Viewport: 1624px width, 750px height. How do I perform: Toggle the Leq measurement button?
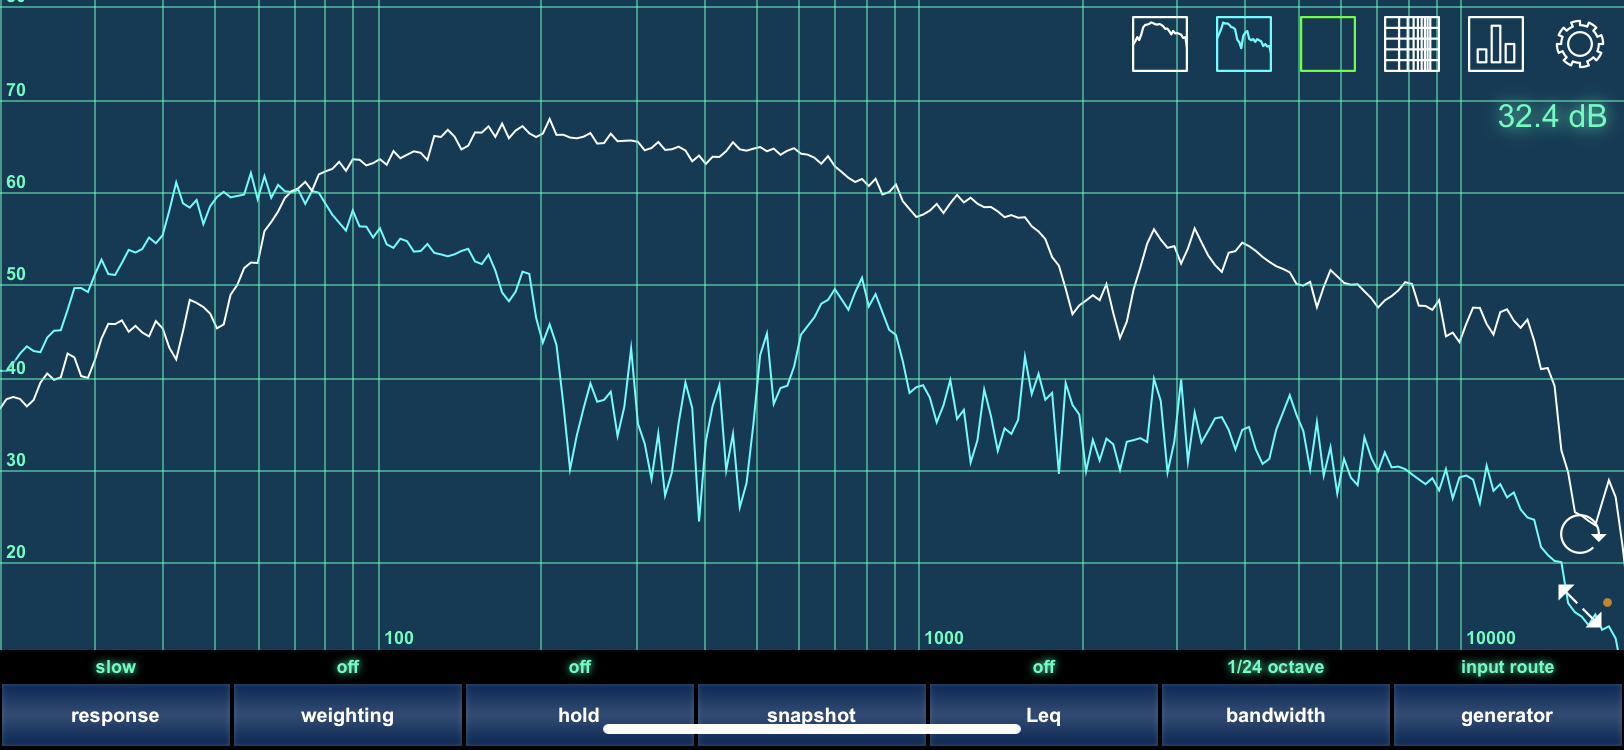[1043, 715]
